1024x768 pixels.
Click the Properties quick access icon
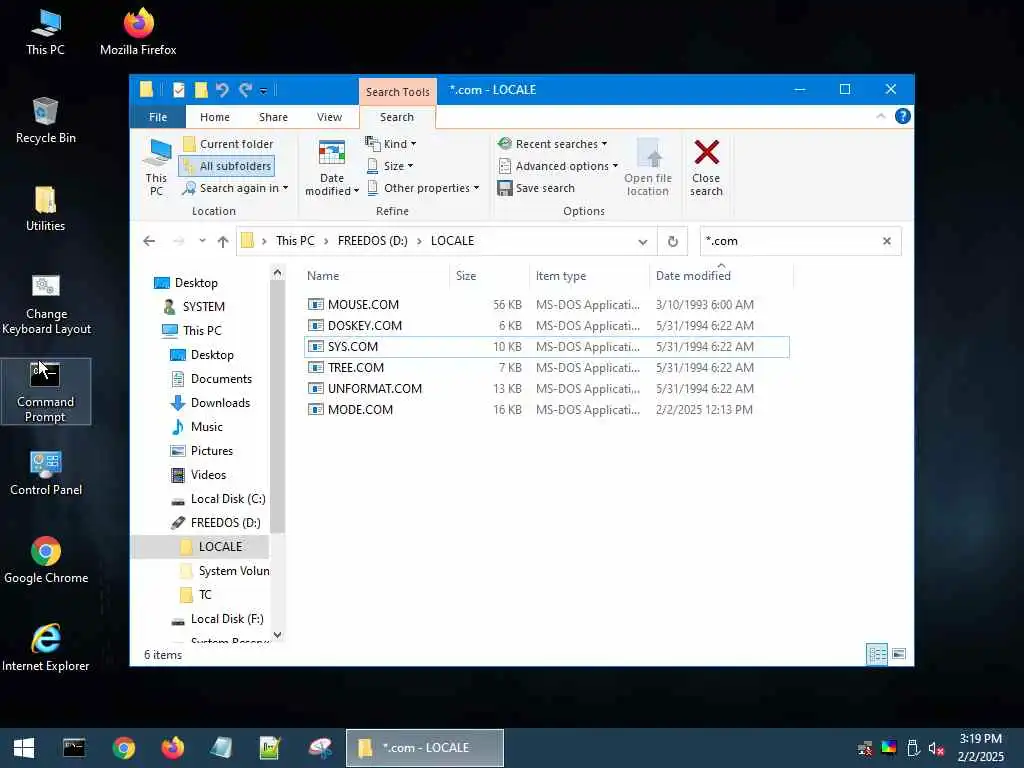click(x=178, y=89)
